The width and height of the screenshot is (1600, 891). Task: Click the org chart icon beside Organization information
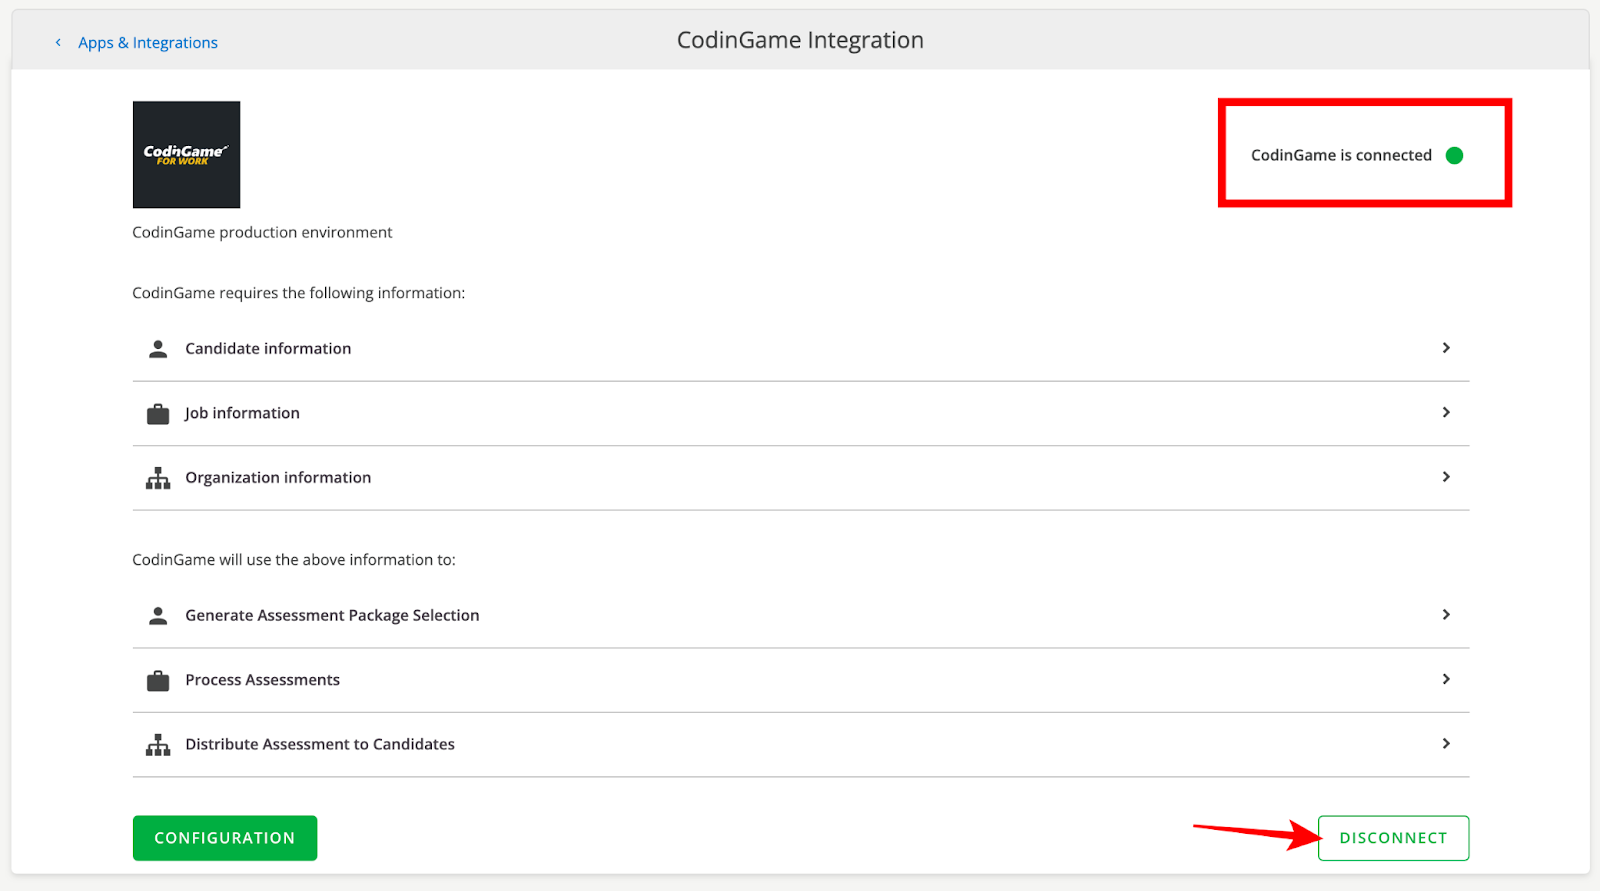[x=158, y=478]
